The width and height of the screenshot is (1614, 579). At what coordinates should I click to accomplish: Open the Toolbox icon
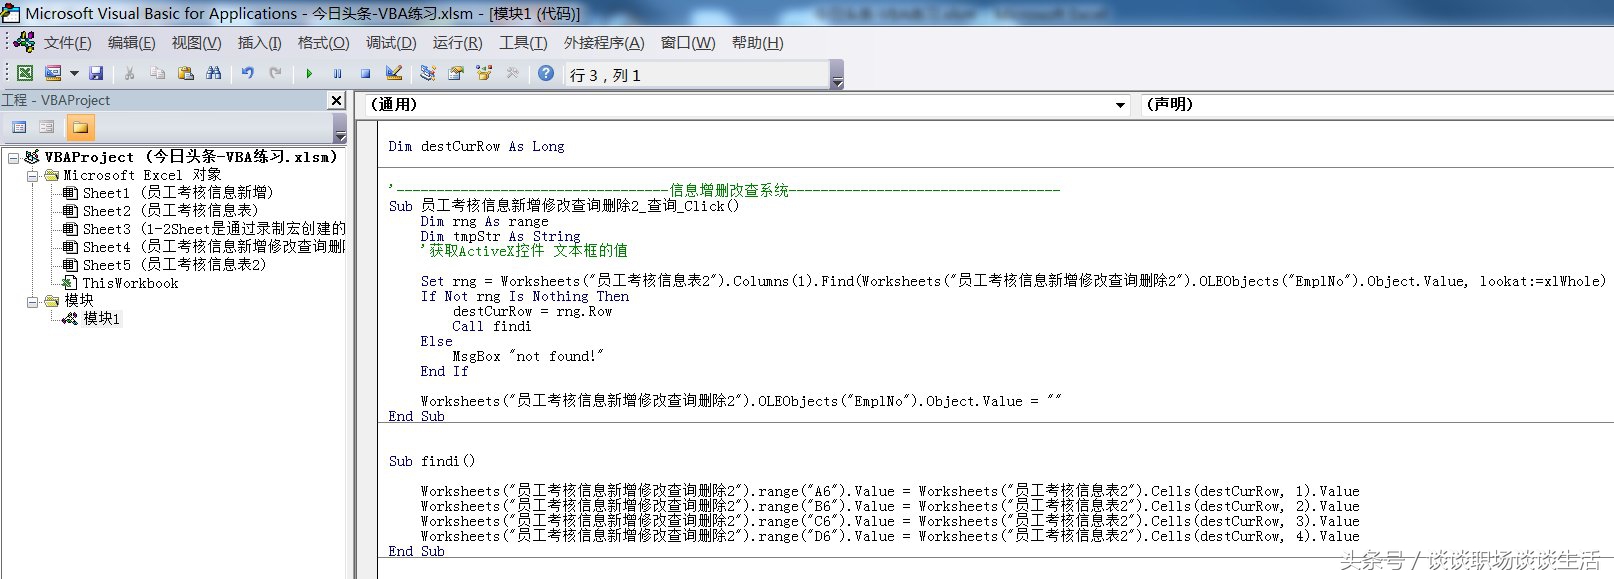pyautogui.click(x=512, y=73)
